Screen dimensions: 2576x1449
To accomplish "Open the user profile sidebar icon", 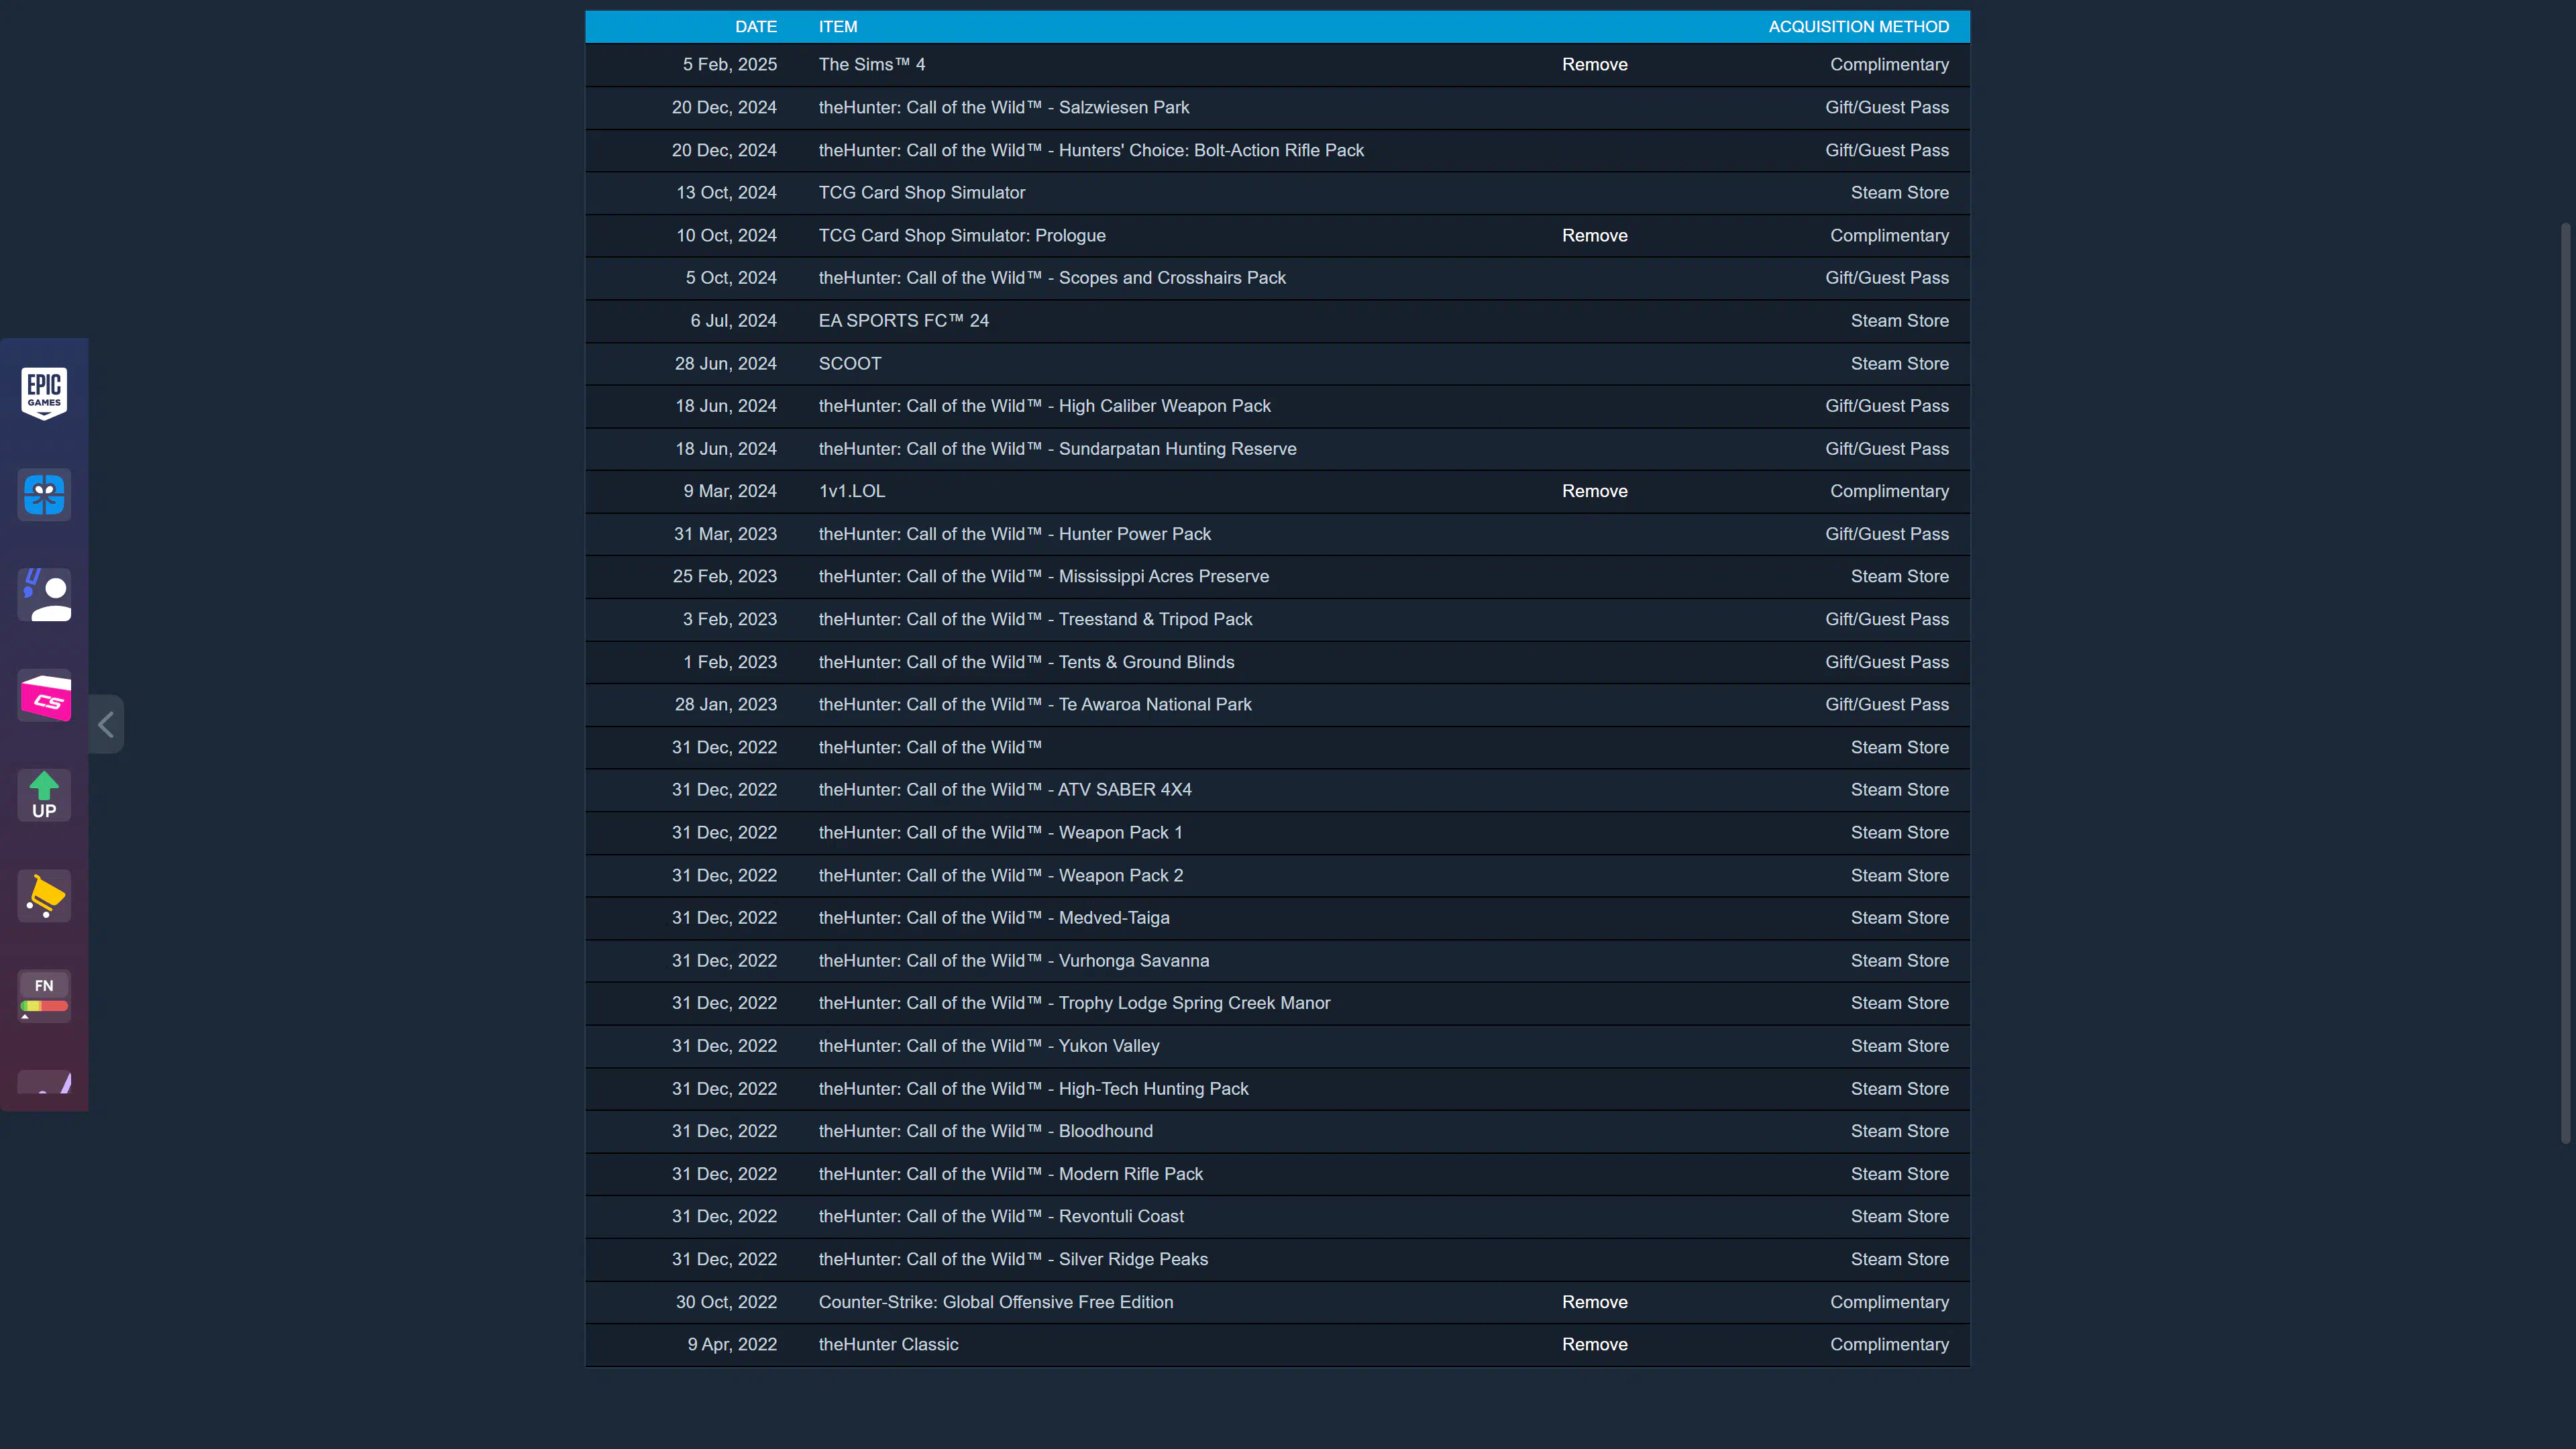I will [x=44, y=595].
